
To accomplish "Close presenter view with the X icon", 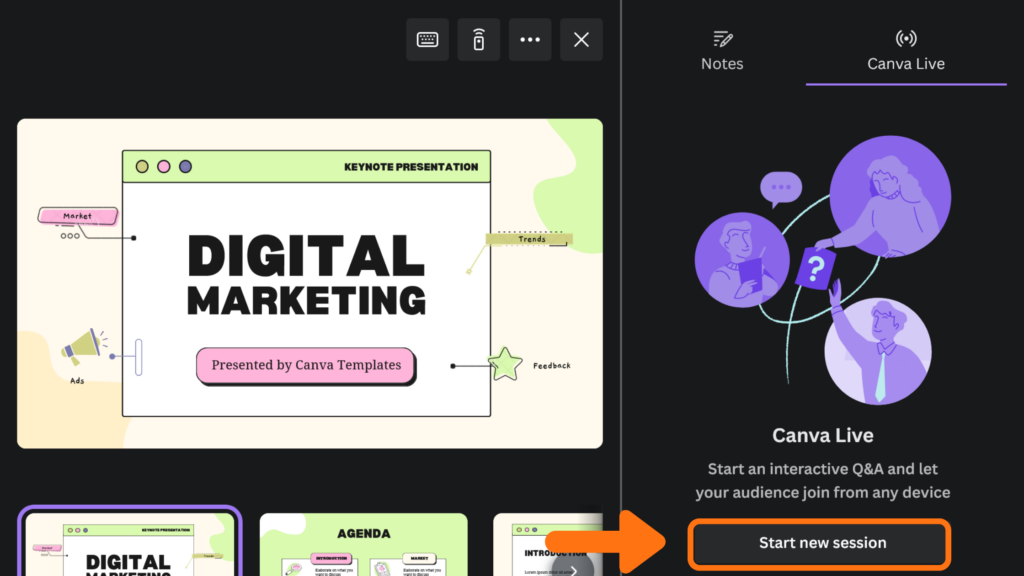I will (581, 40).
